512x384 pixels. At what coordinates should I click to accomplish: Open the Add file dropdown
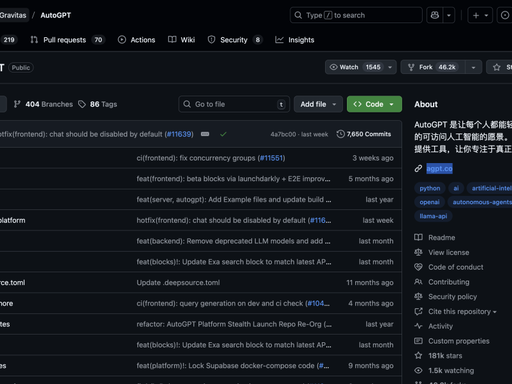pyautogui.click(x=318, y=104)
